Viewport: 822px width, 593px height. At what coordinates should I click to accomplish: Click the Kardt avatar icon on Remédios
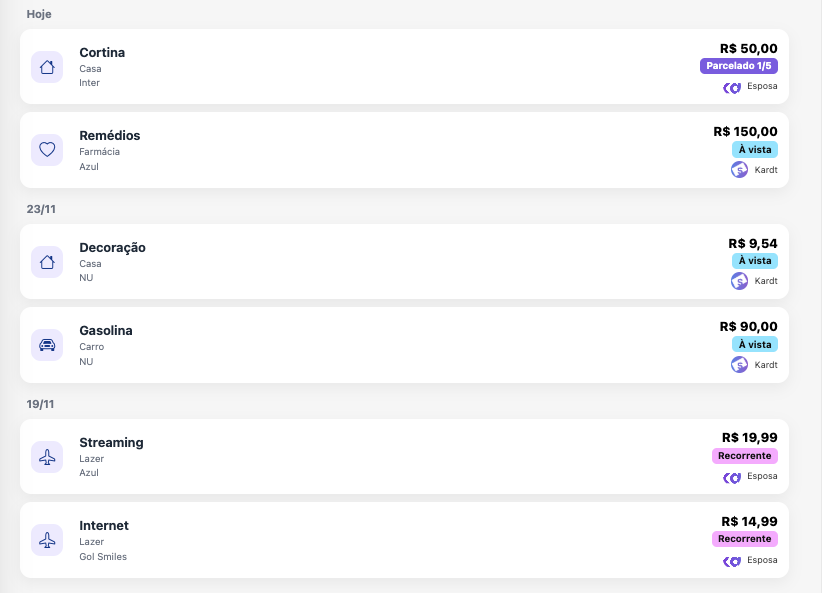(740, 170)
